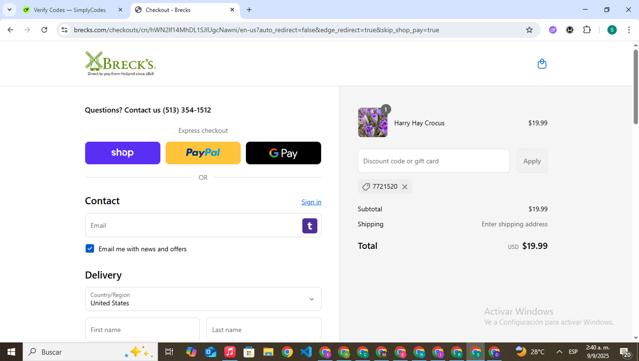The height and width of the screenshot is (361, 639).
Task: Open the notification center icon
Action: tap(625, 352)
